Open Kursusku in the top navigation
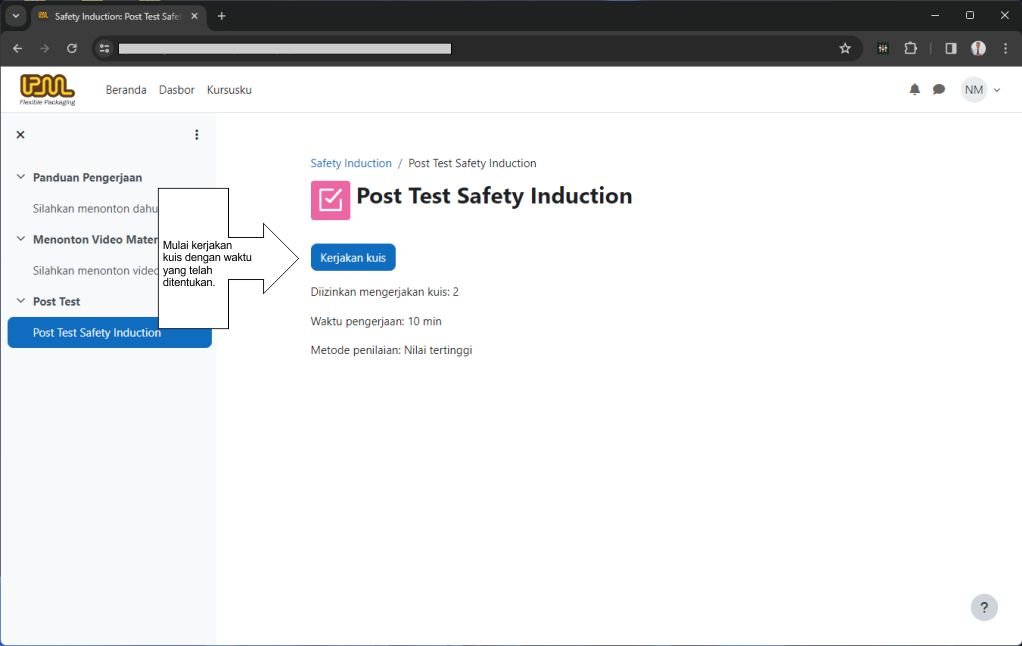1022x646 pixels. (229, 90)
